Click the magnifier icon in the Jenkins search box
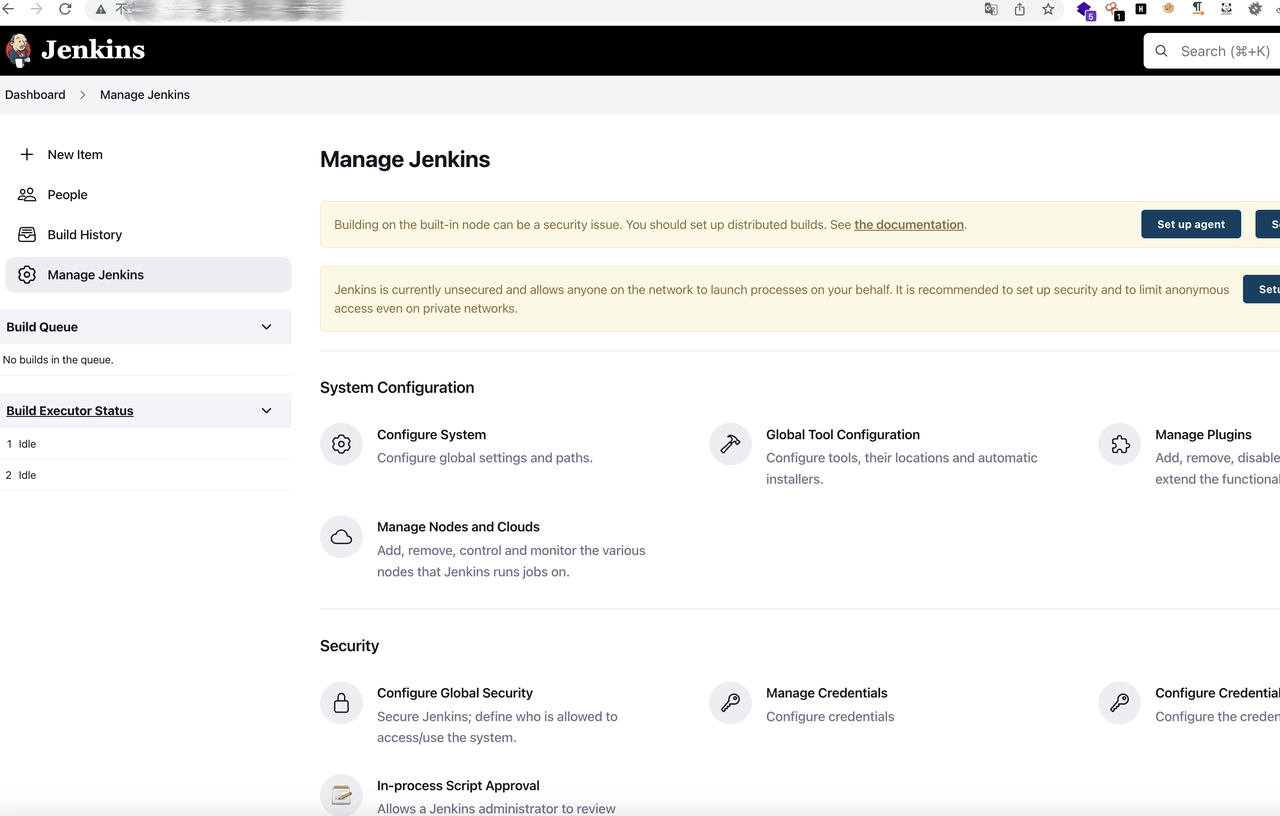1280x816 pixels. point(1162,51)
